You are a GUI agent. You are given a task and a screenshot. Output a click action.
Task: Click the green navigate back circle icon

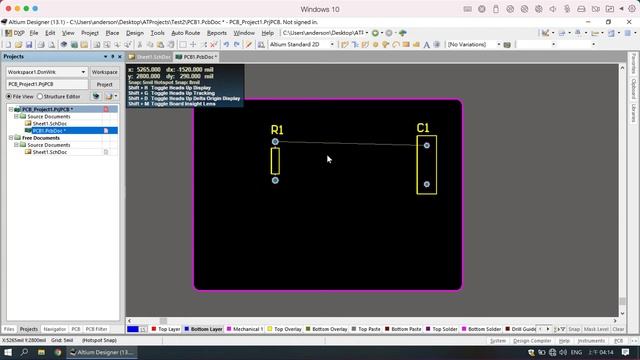pyautogui.click(x=375, y=33)
